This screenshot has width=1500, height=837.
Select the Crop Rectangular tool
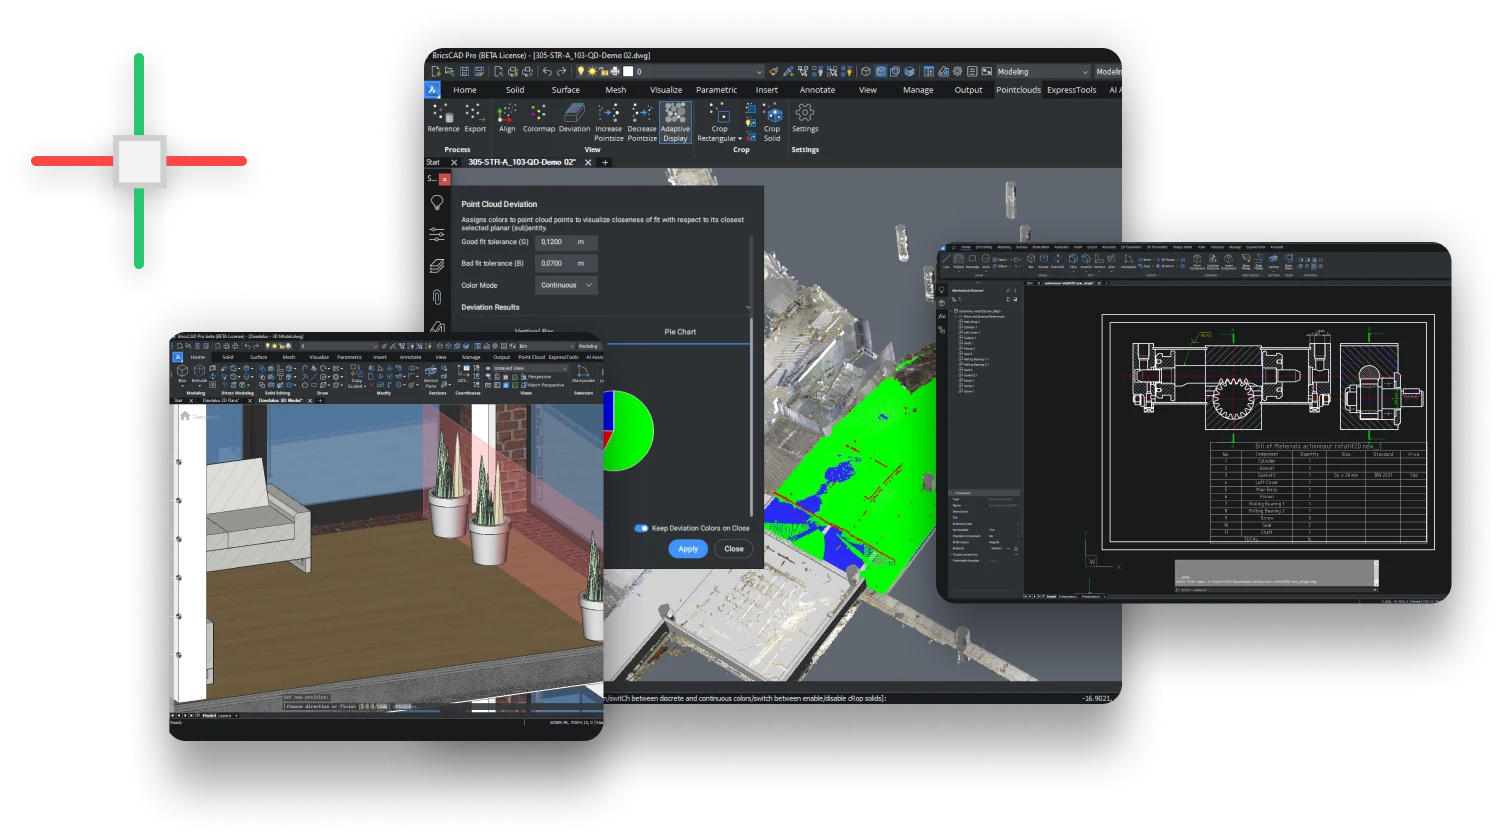[719, 122]
